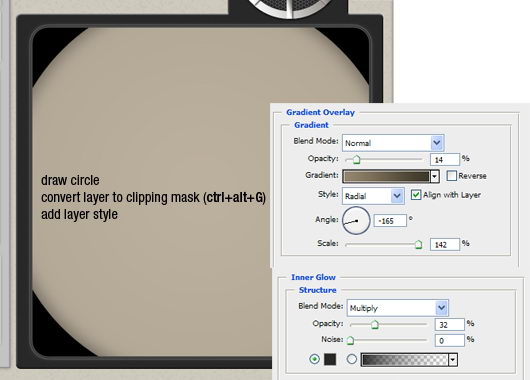Image resolution: width=530 pixels, height=380 pixels.
Task: Click Inner Glow opacity slider handle
Action: tap(375, 325)
